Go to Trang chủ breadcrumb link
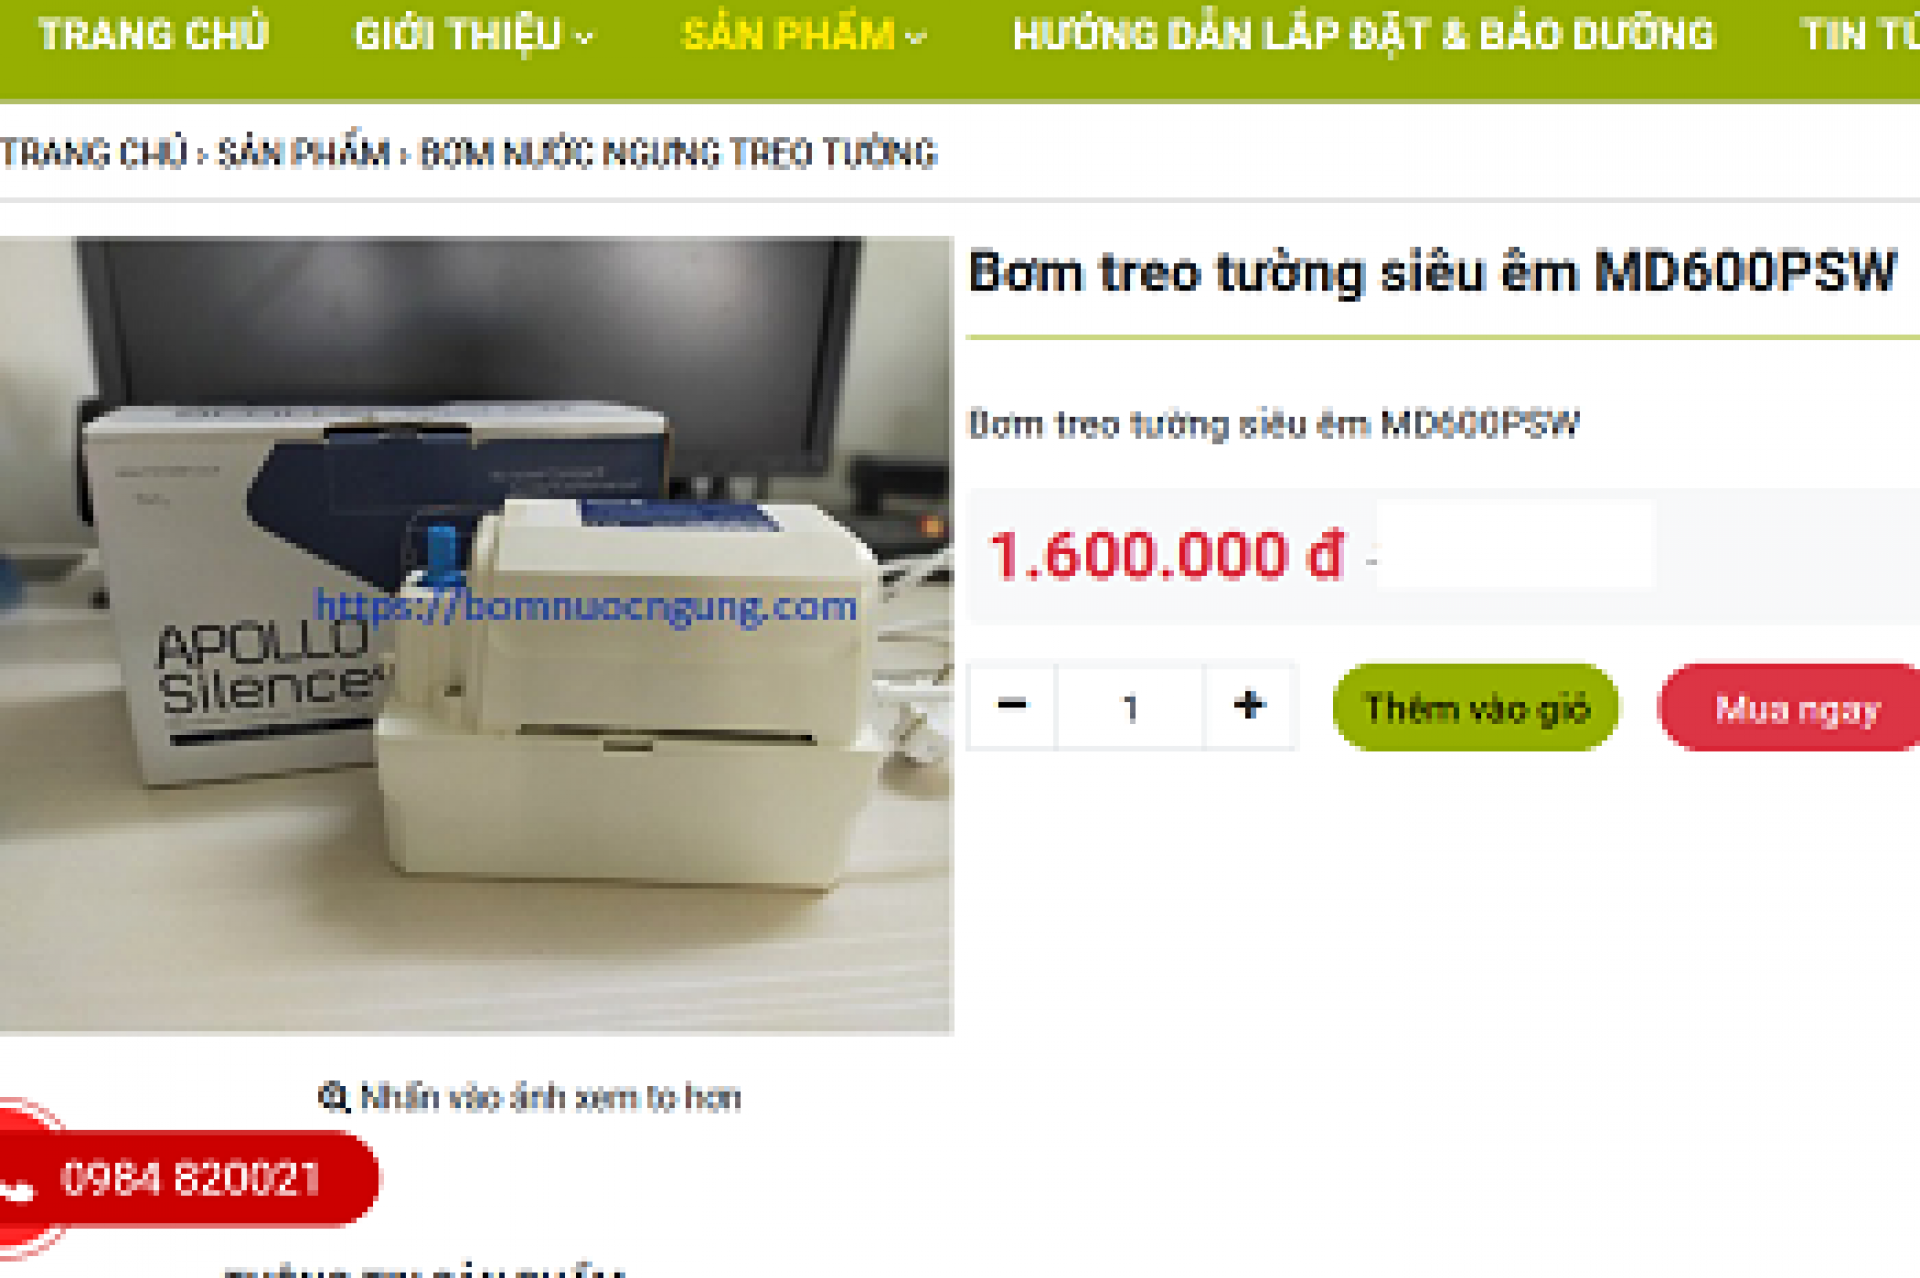 coord(94,153)
